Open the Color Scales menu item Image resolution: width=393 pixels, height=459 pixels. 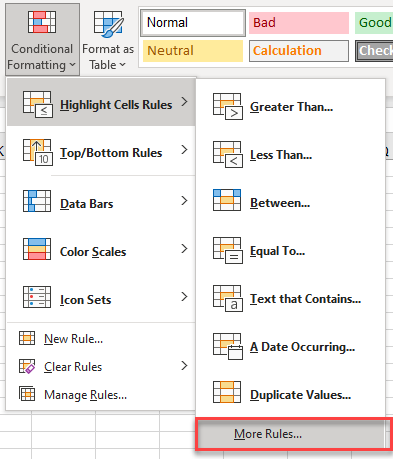coord(101,249)
